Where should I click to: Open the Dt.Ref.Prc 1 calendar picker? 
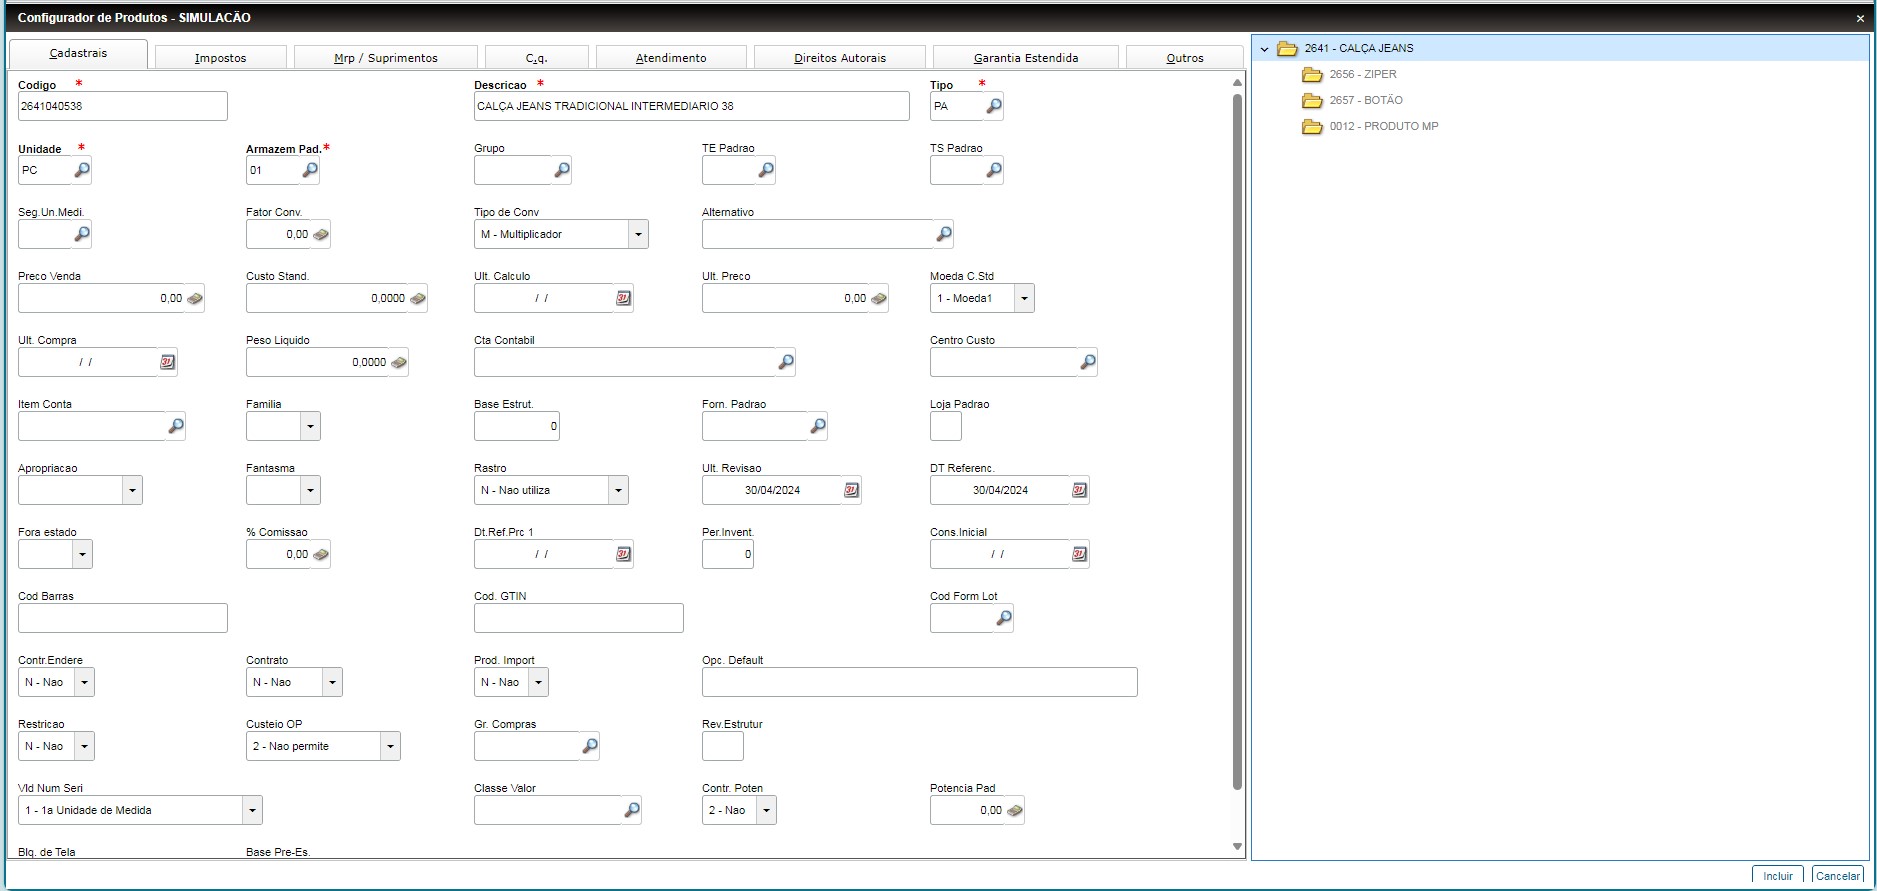point(624,554)
